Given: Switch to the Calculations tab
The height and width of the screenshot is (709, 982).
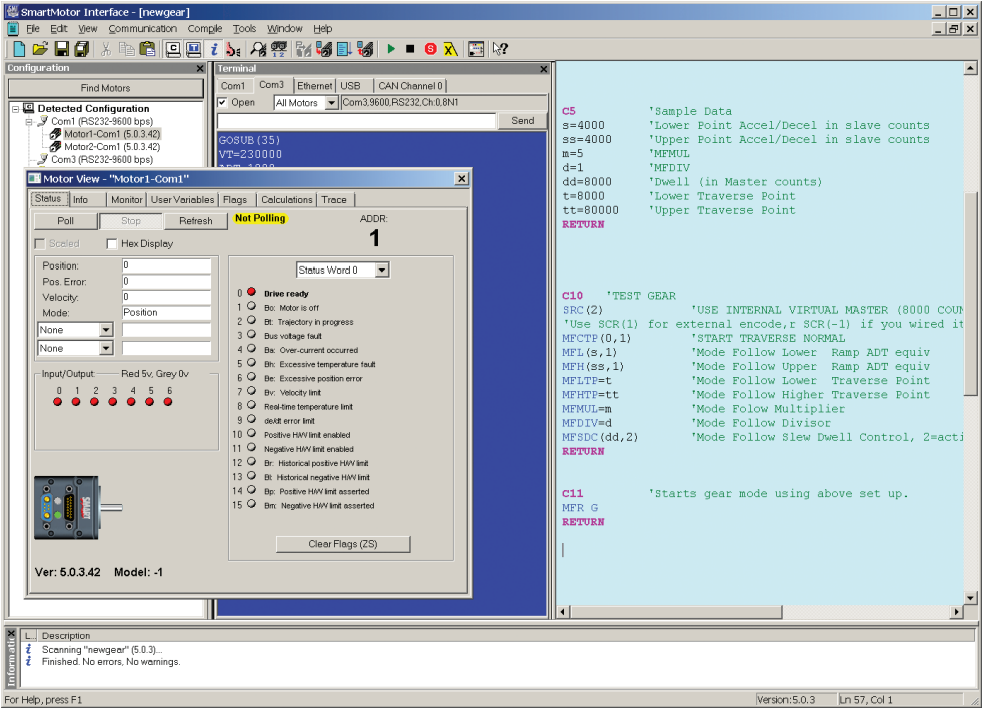Looking at the screenshot, I should (x=286, y=199).
